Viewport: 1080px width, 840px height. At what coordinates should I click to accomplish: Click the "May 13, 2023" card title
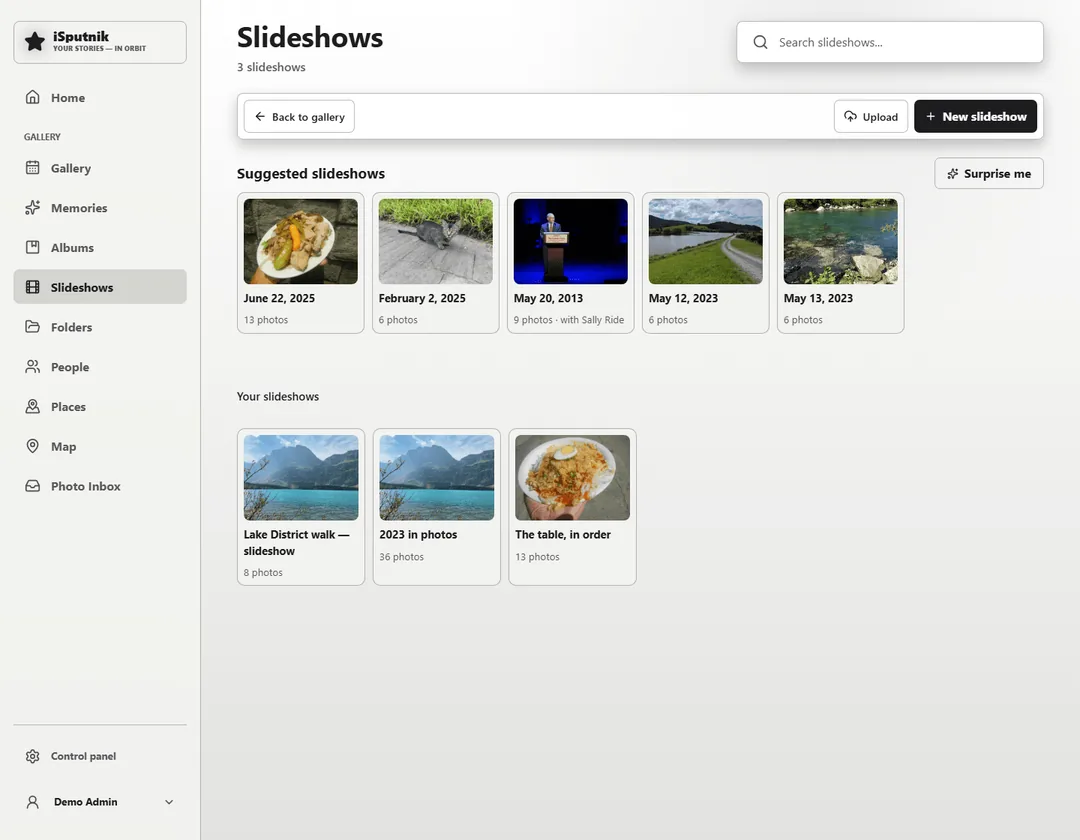(x=818, y=298)
